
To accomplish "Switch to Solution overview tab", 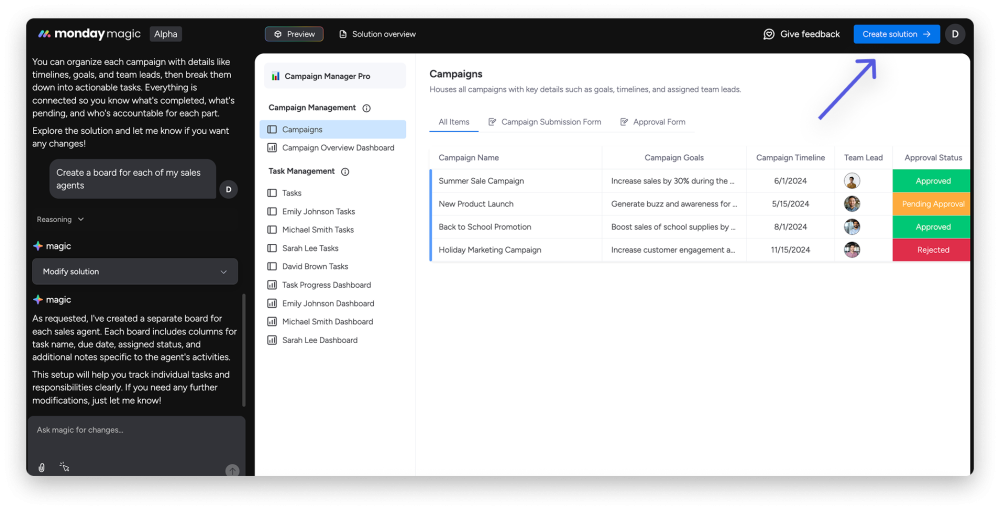I will (378, 34).
